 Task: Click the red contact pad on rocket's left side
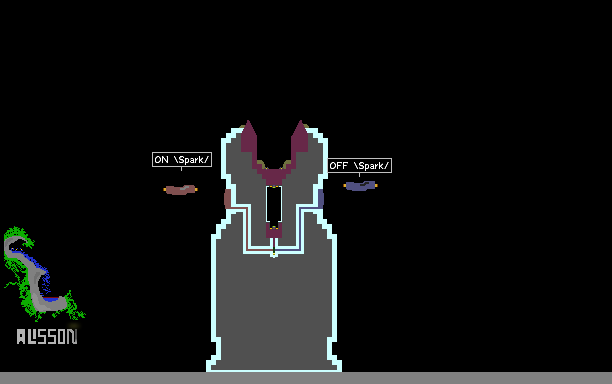(228, 198)
